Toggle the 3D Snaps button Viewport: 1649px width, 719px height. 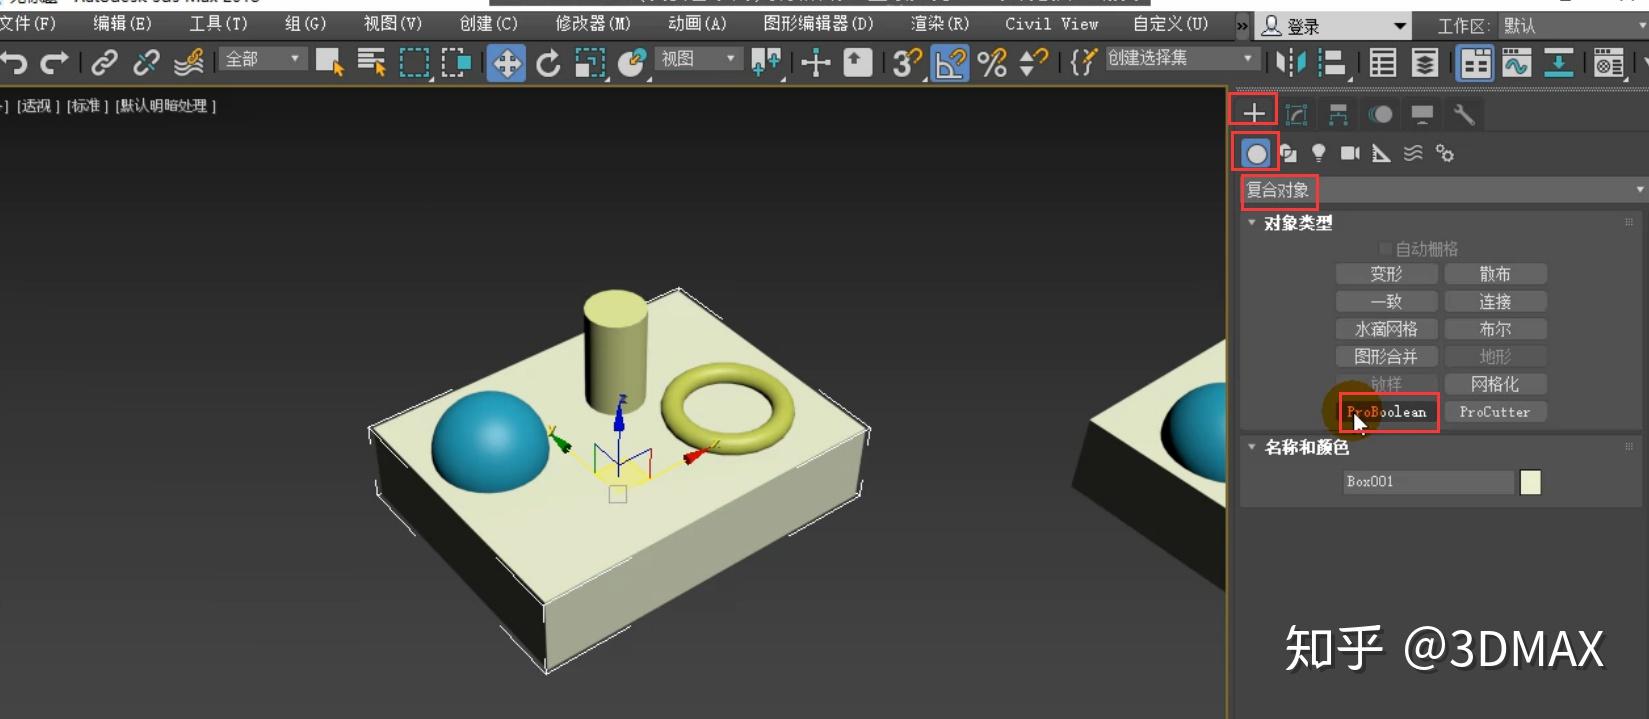tap(907, 63)
